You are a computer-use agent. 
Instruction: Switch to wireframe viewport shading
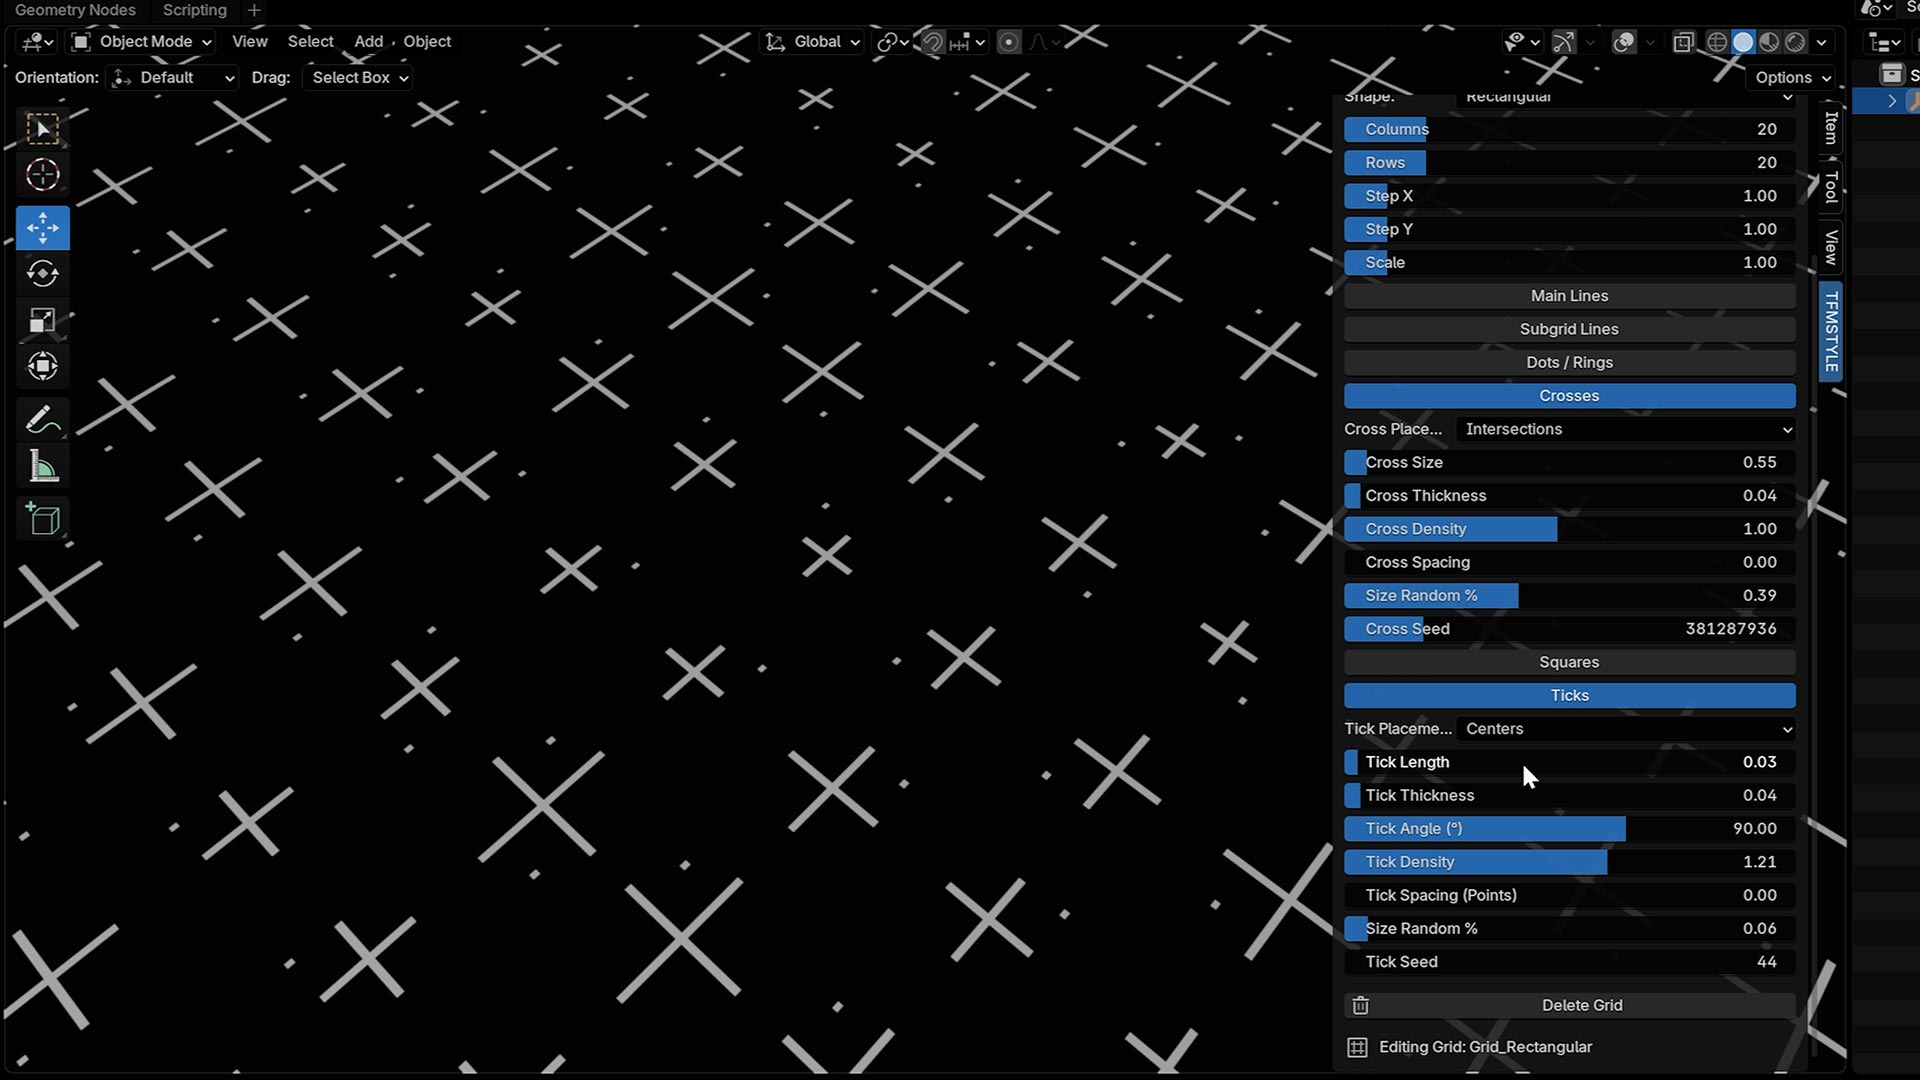[x=1717, y=42]
